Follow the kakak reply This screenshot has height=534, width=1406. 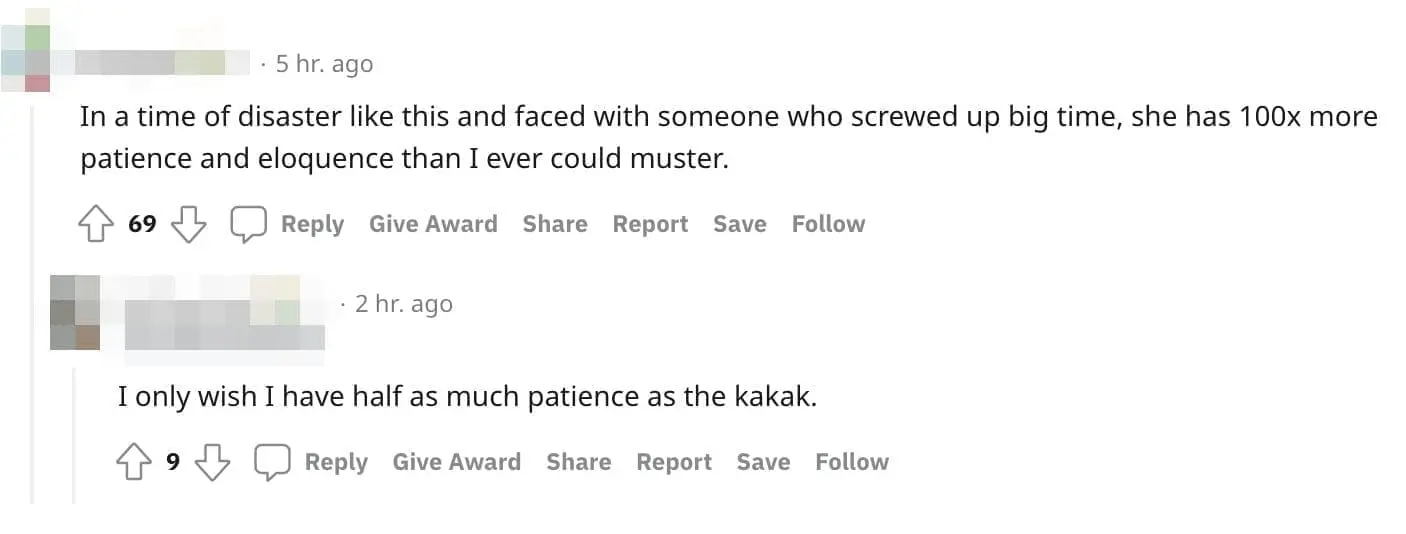[x=852, y=462]
